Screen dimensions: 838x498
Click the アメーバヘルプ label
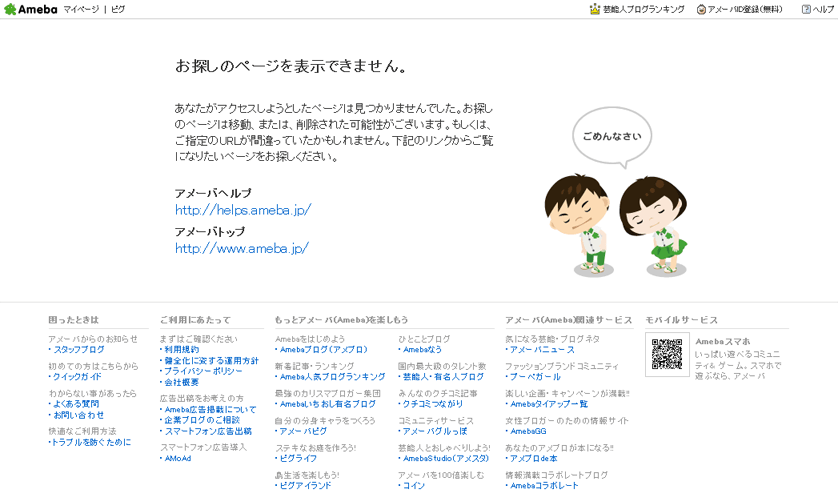coord(213,193)
